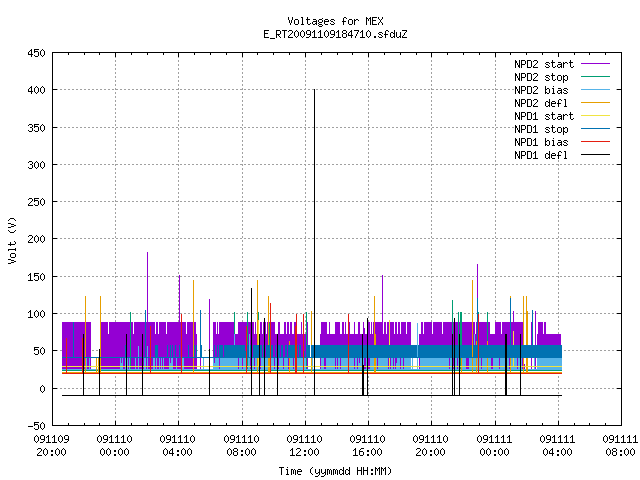The height and width of the screenshot is (480, 640).
Task: Click the "091110 04:00" x-axis tick label
Action: 178,446
